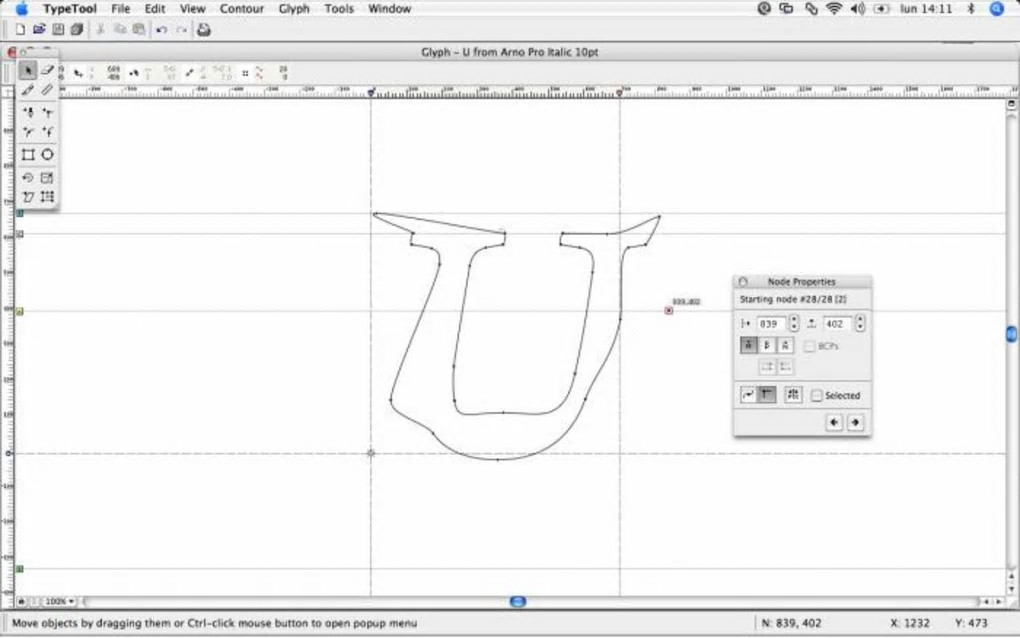Image resolution: width=1020 pixels, height=638 pixels.
Task: Click the Undo arrow in the toolbar
Action: pyautogui.click(x=161, y=30)
